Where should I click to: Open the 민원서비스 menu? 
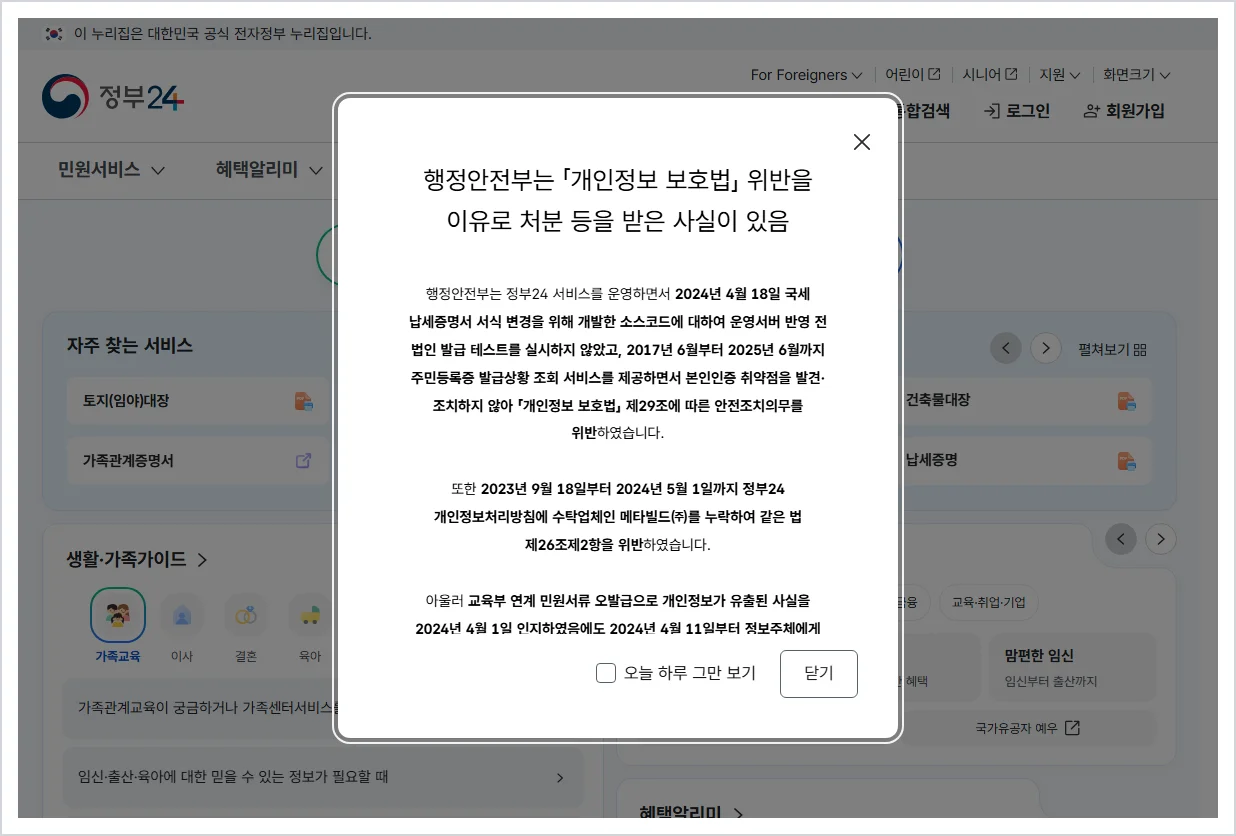(111, 169)
